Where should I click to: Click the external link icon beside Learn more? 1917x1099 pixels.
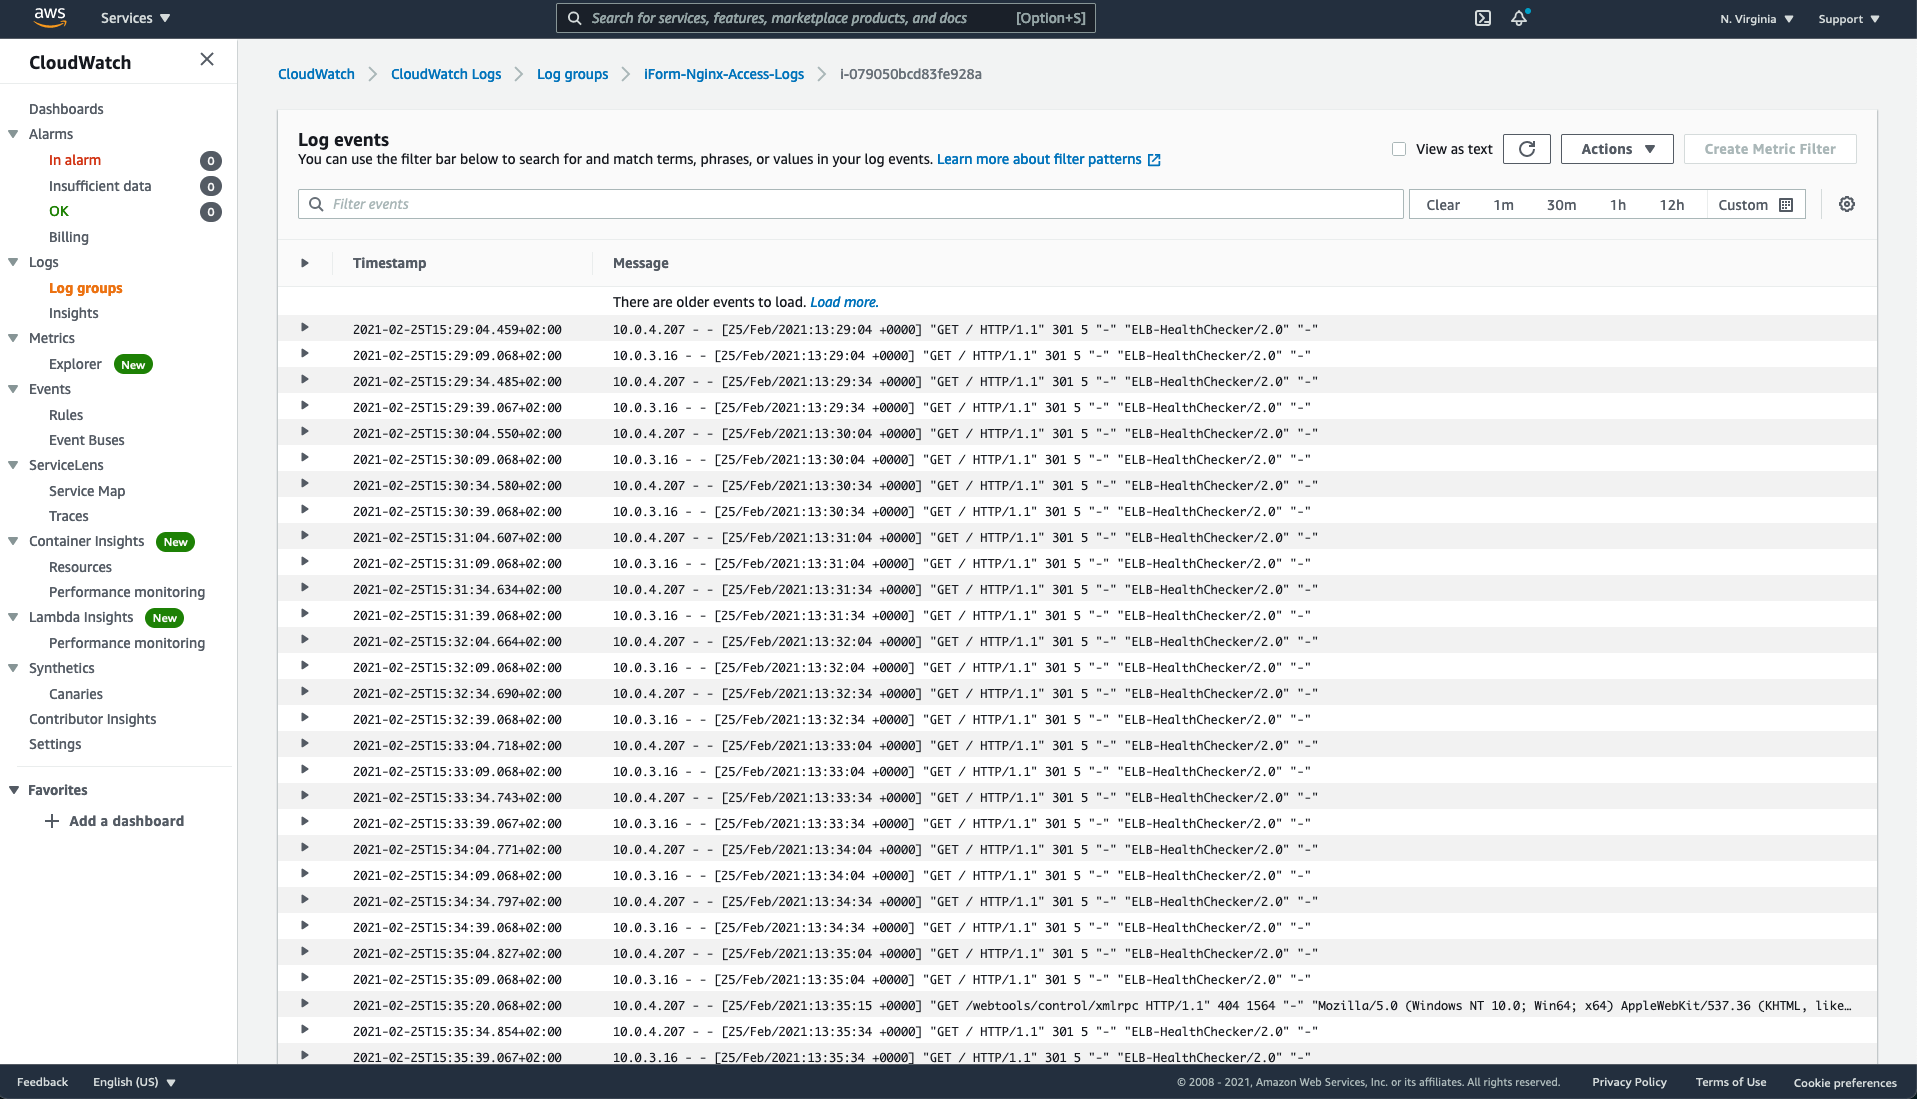(x=1154, y=160)
